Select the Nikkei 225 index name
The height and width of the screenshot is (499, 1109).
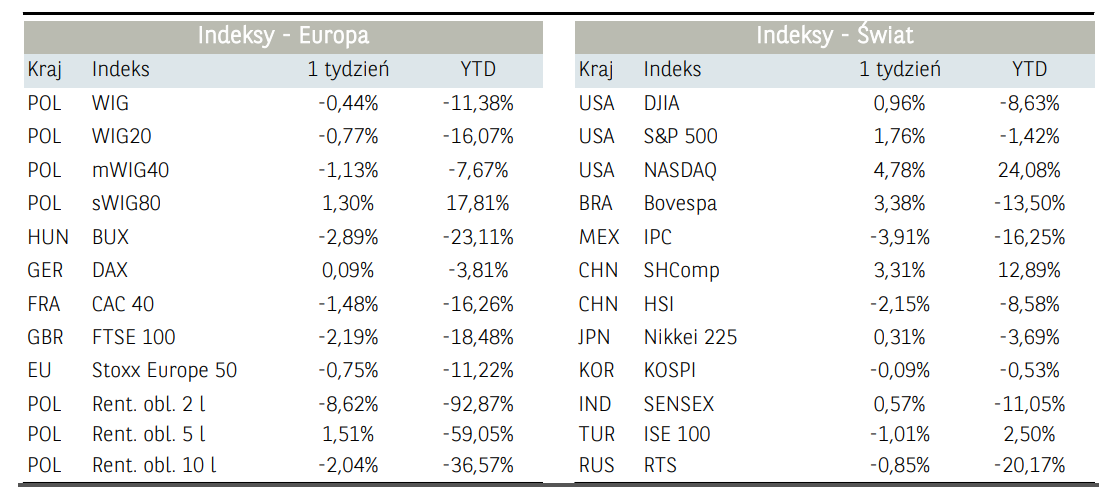pos(690,337)
